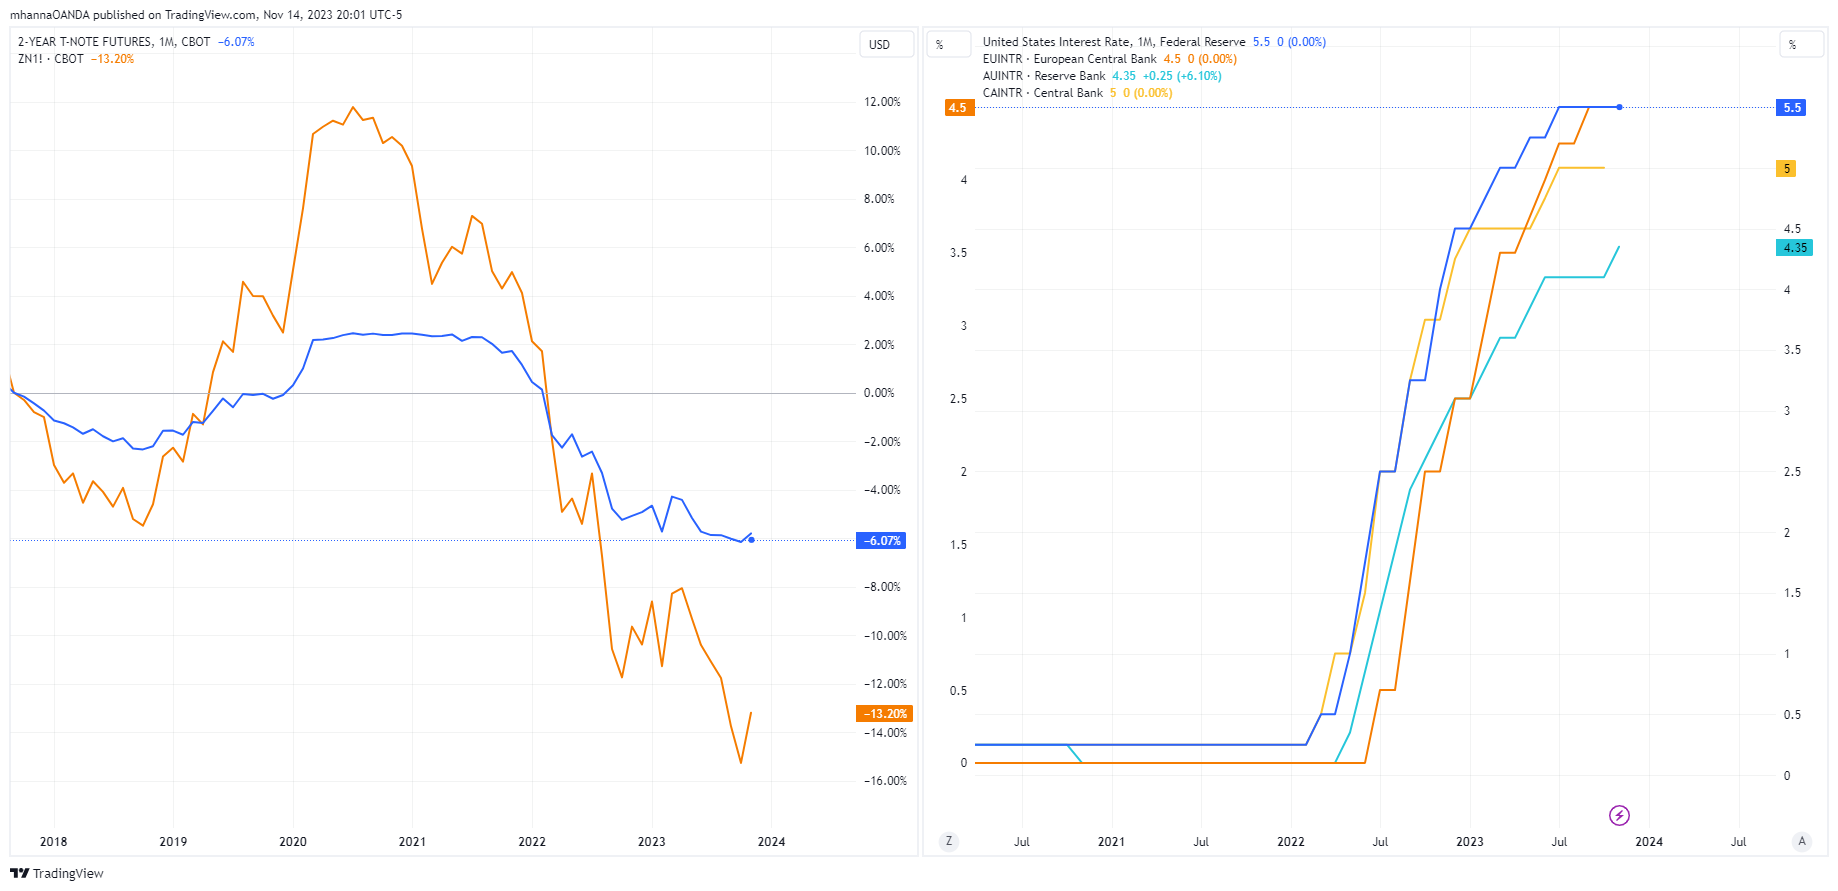1838x891 pixels.
Task: Click the blue 5.5 Federal Reserve rate label
Action: 1793,107
